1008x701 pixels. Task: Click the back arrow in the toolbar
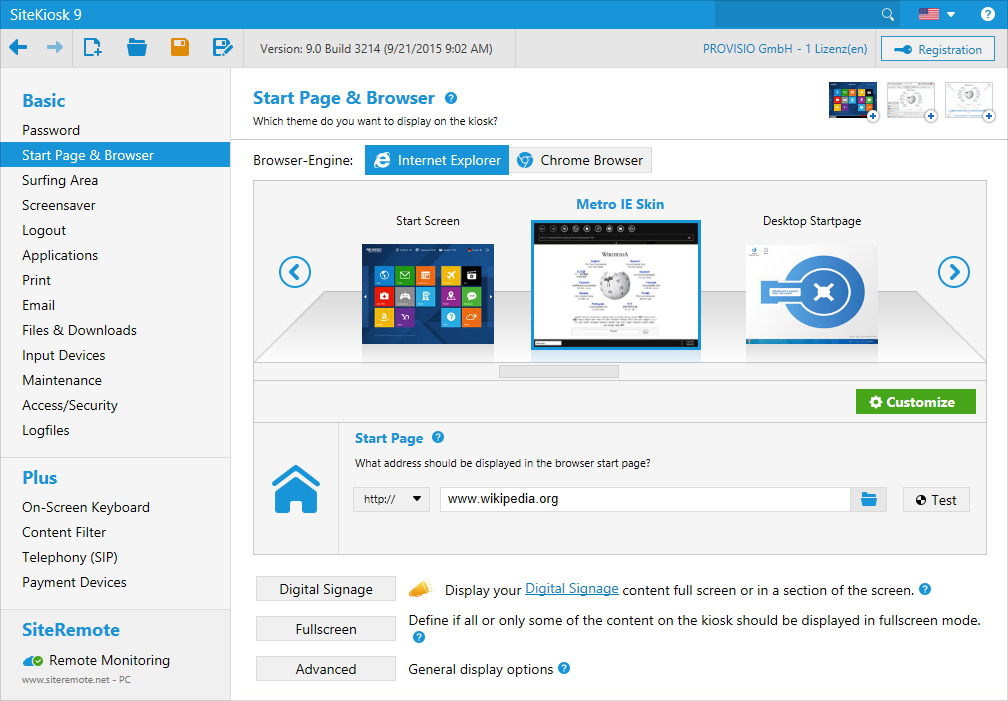18,47
